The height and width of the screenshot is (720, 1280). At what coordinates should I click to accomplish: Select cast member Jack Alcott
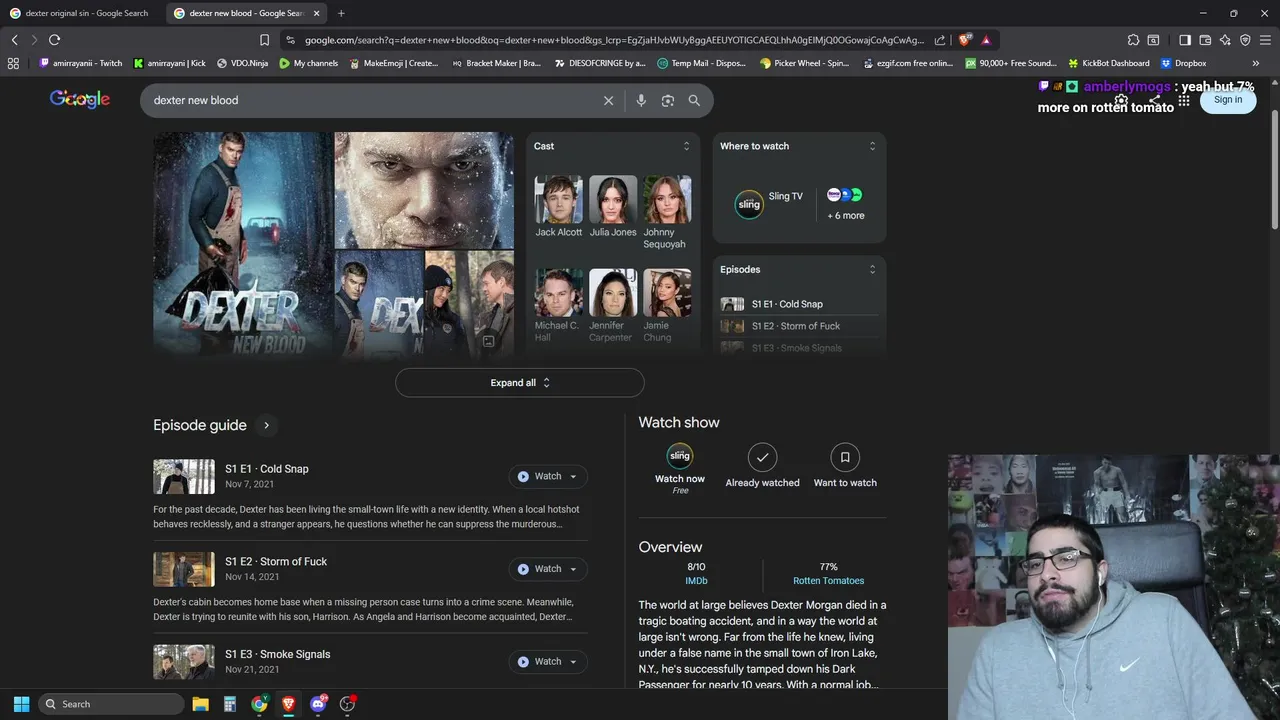point(559,207)
